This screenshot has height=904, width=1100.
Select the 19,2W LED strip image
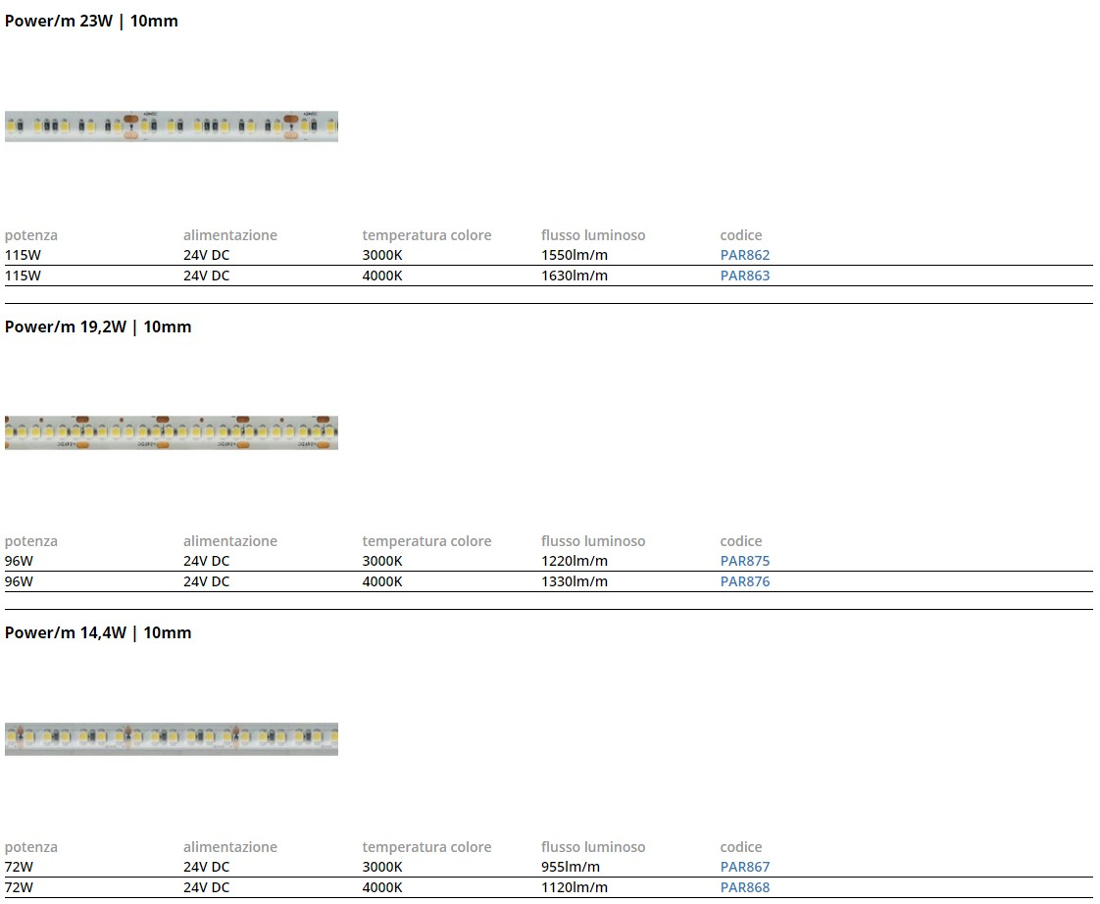[171, 432]
